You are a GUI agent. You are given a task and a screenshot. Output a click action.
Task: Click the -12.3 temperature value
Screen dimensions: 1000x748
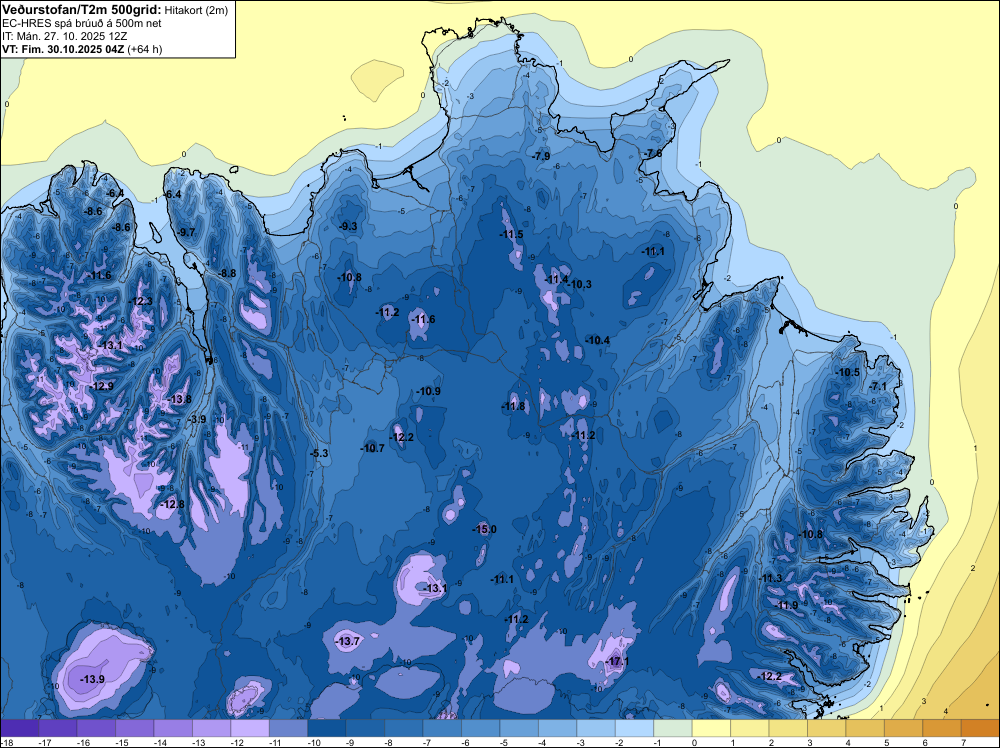[x=140, y=301]
